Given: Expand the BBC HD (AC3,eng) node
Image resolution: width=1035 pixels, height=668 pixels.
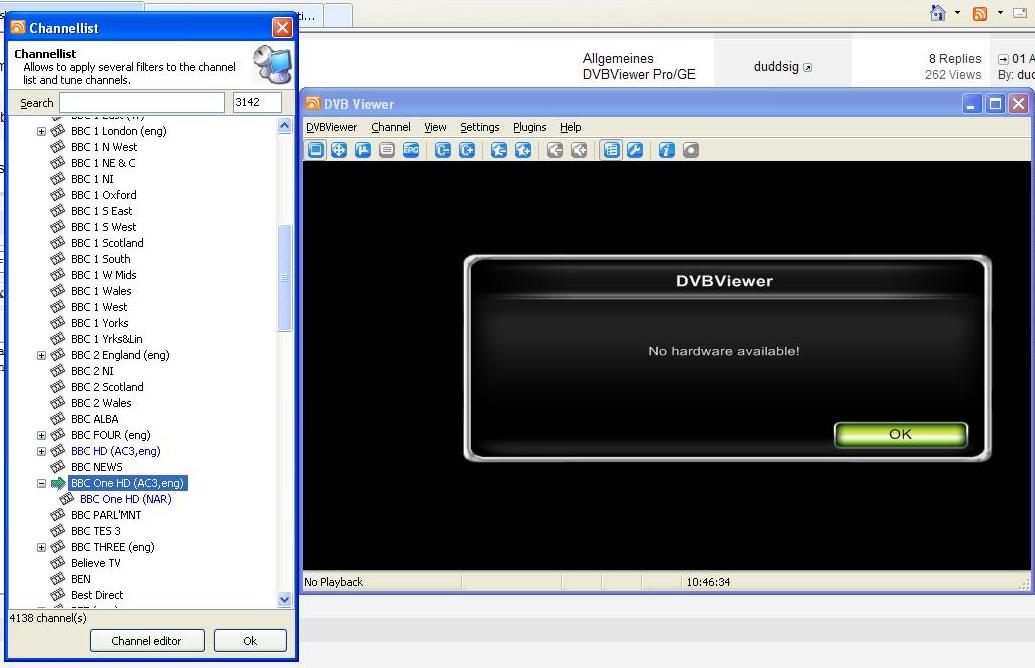Looking at the screenshot, I should point(41,451).
